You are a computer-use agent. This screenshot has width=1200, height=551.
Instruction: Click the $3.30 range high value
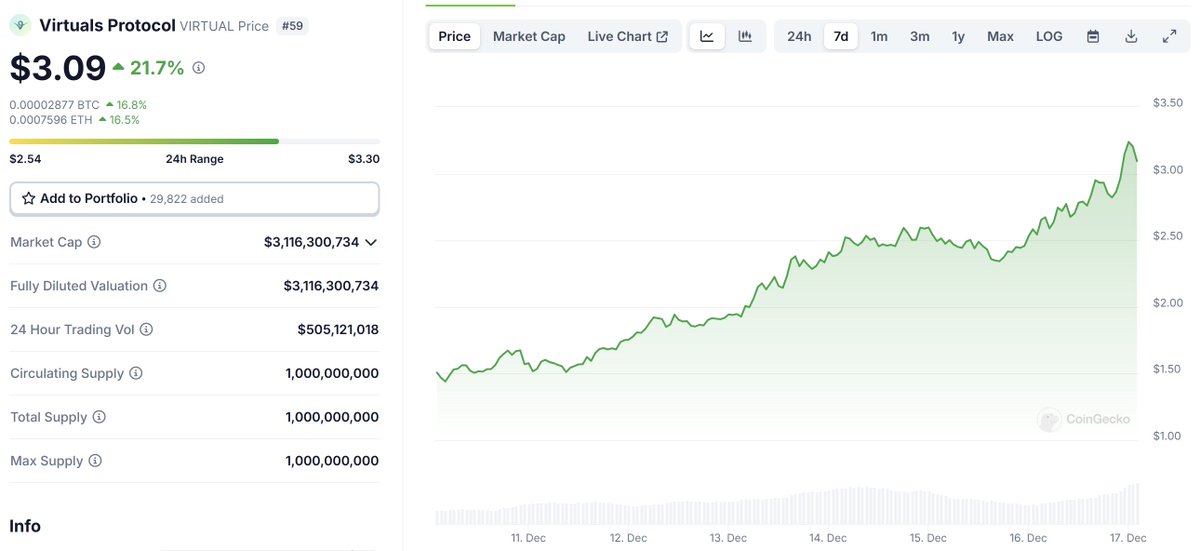[x=363, y=159]
